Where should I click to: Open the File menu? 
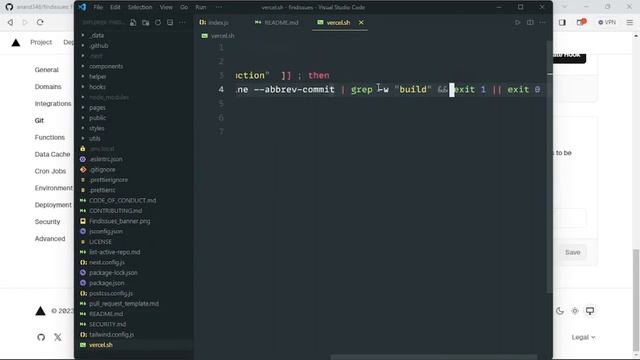[x=98, y=7]
